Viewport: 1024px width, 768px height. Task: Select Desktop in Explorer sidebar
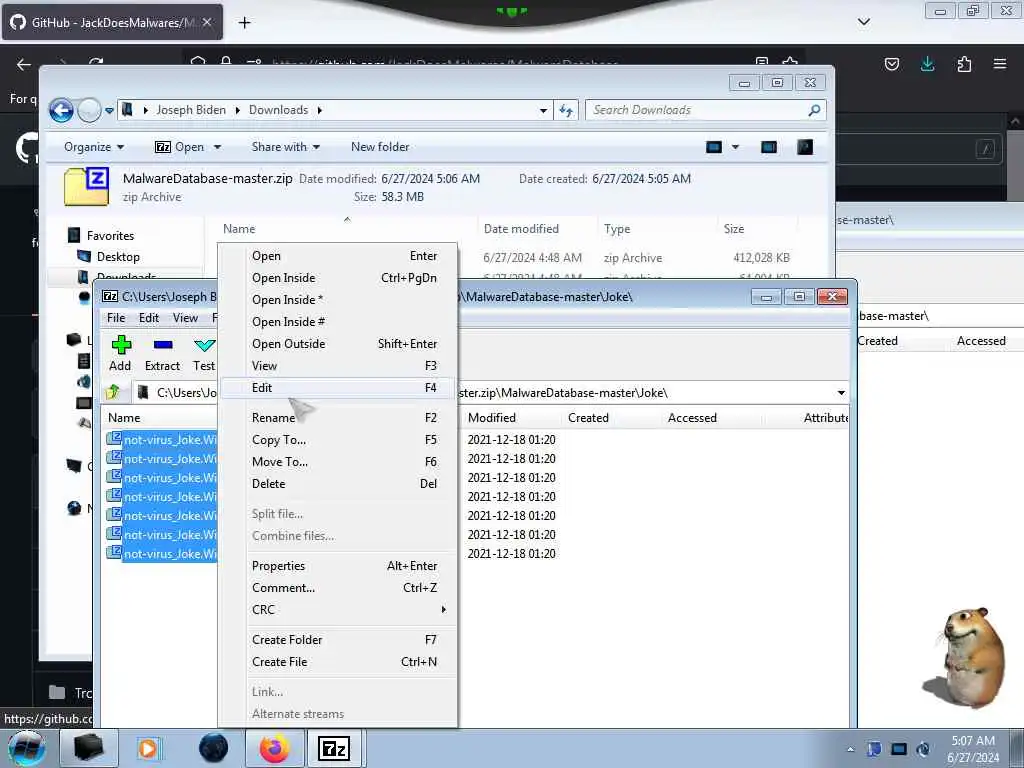click(x=118, y=257)
